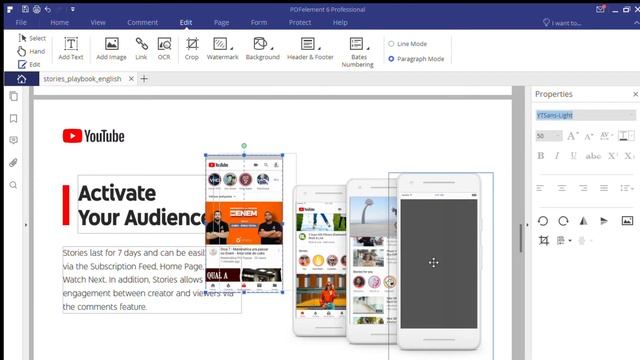
Task: Open quick access toolbar customize arrow
Action: coord(73,9)
